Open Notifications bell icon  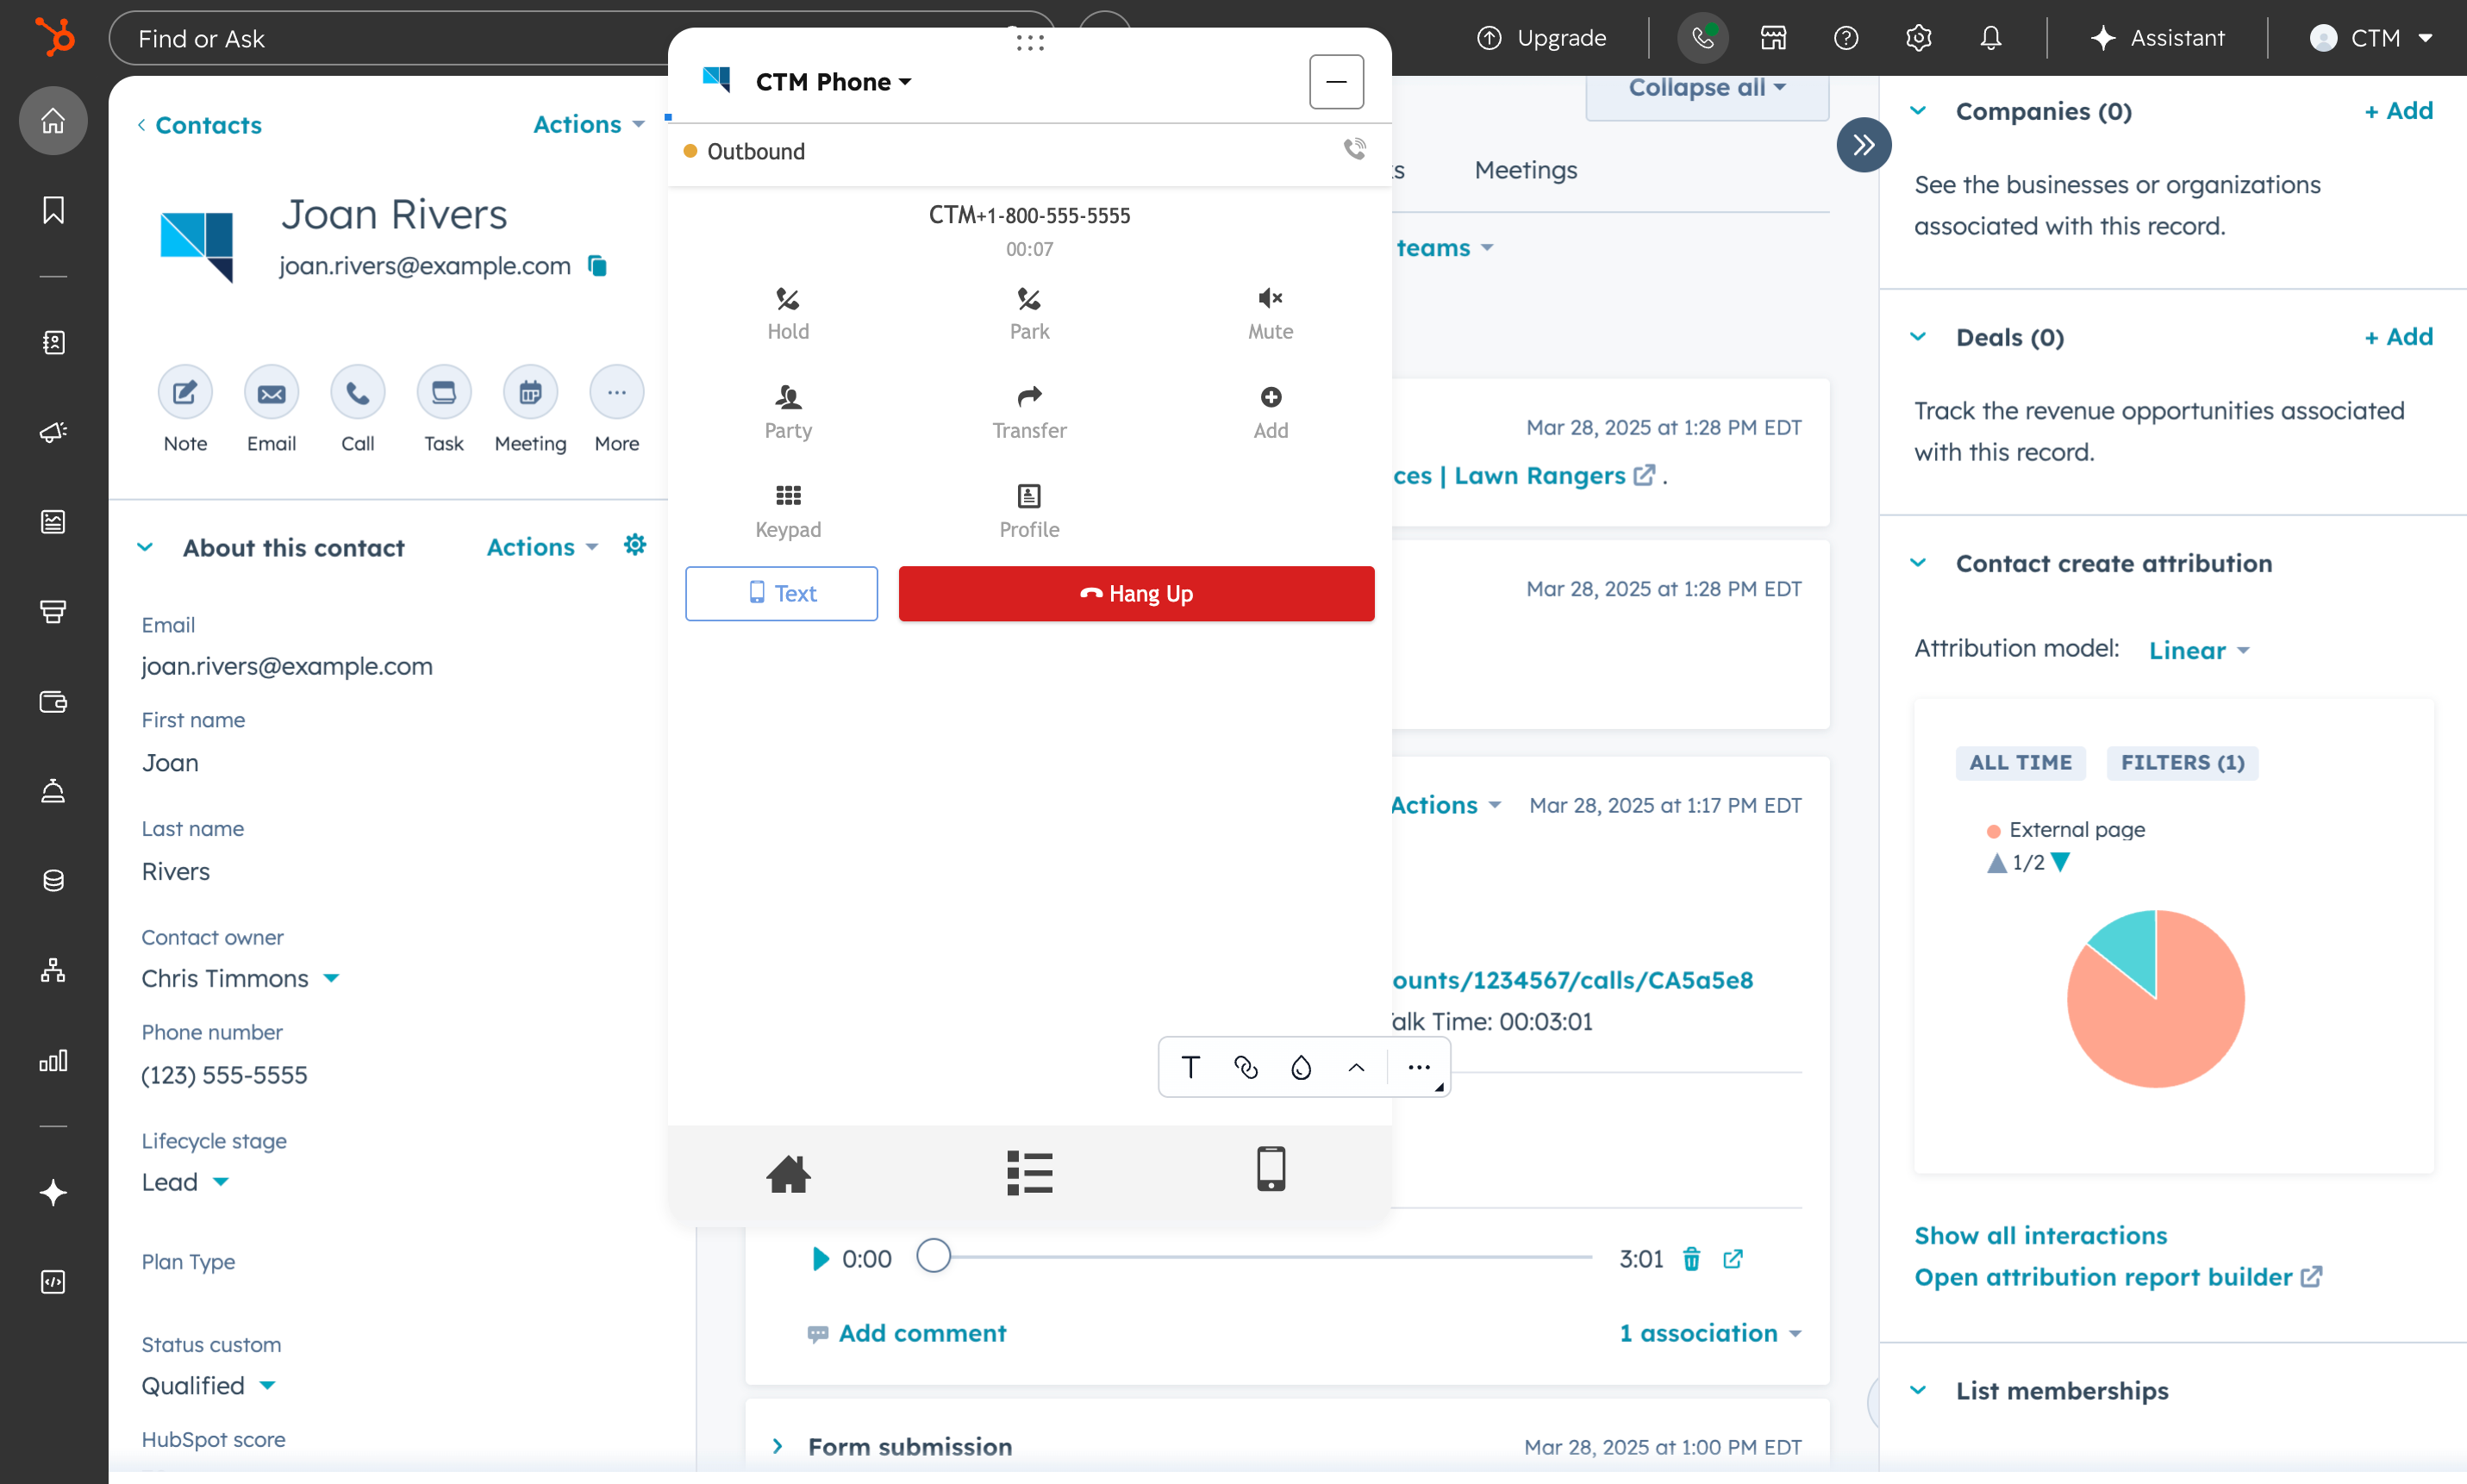tap(1990, 38)
